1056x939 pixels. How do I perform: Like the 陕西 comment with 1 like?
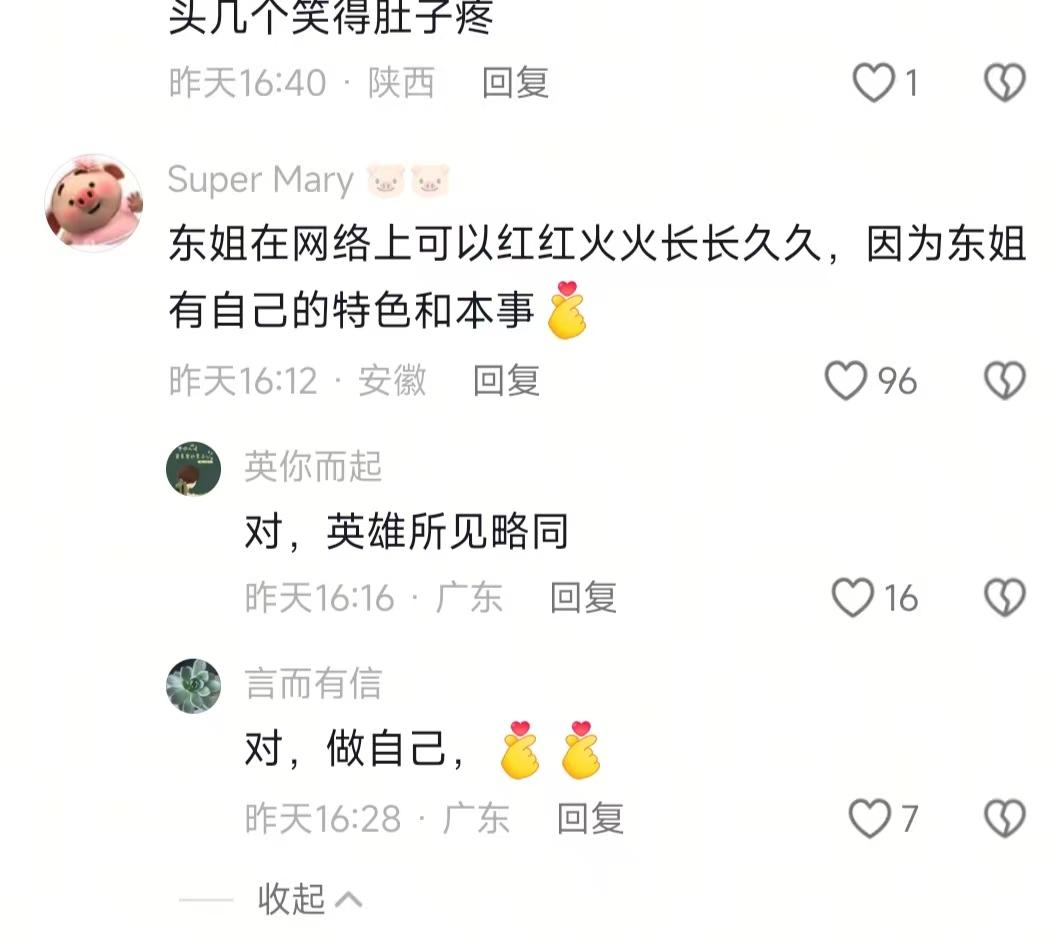click(873, 83)
